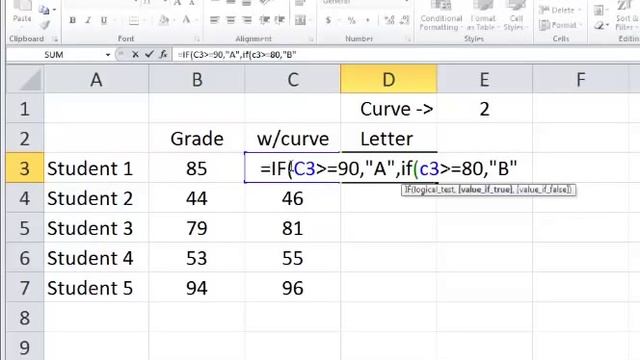Open Insert Function fx dialog
The width and height of the screenshot is (640, 360).
coord(163,54)
